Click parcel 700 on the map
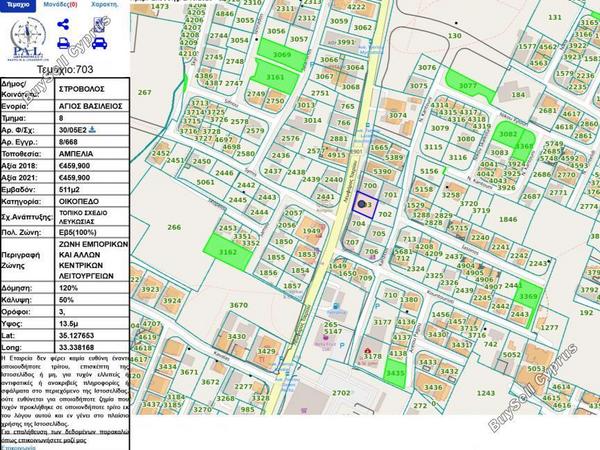 pyautogui.click(x=370, y=186)
